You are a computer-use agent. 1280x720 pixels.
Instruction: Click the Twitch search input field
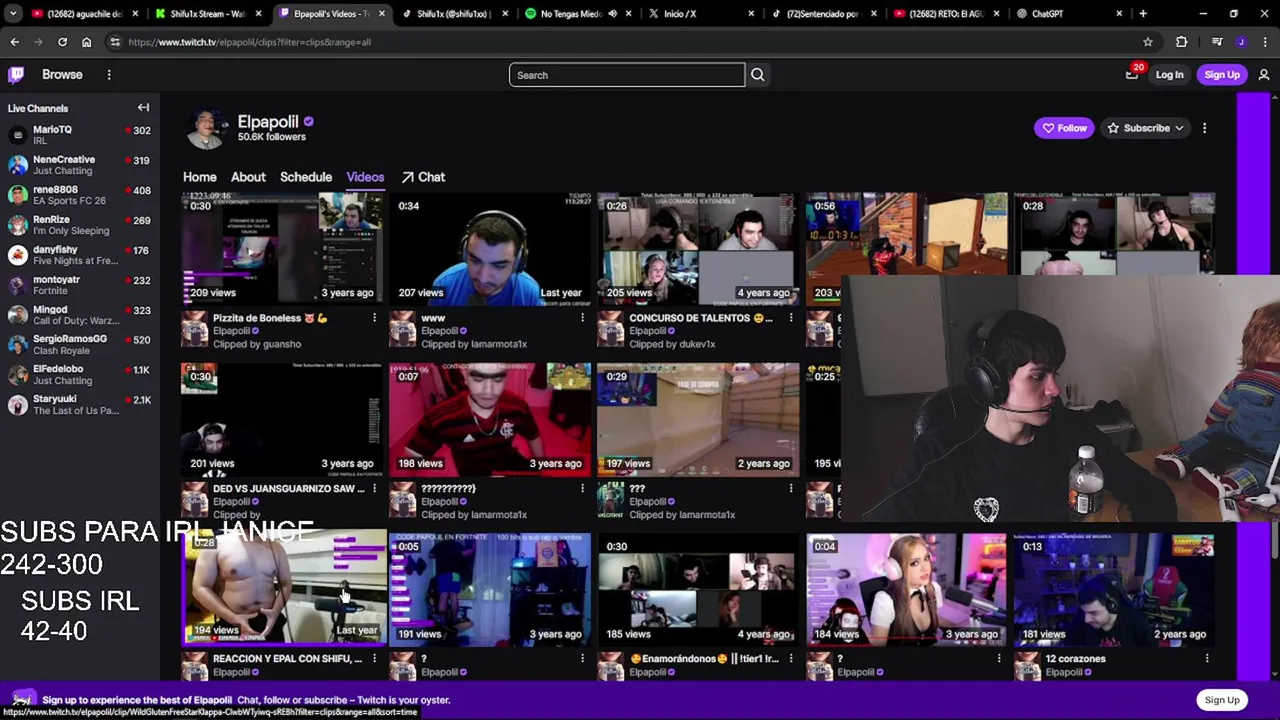coord(627,75)
